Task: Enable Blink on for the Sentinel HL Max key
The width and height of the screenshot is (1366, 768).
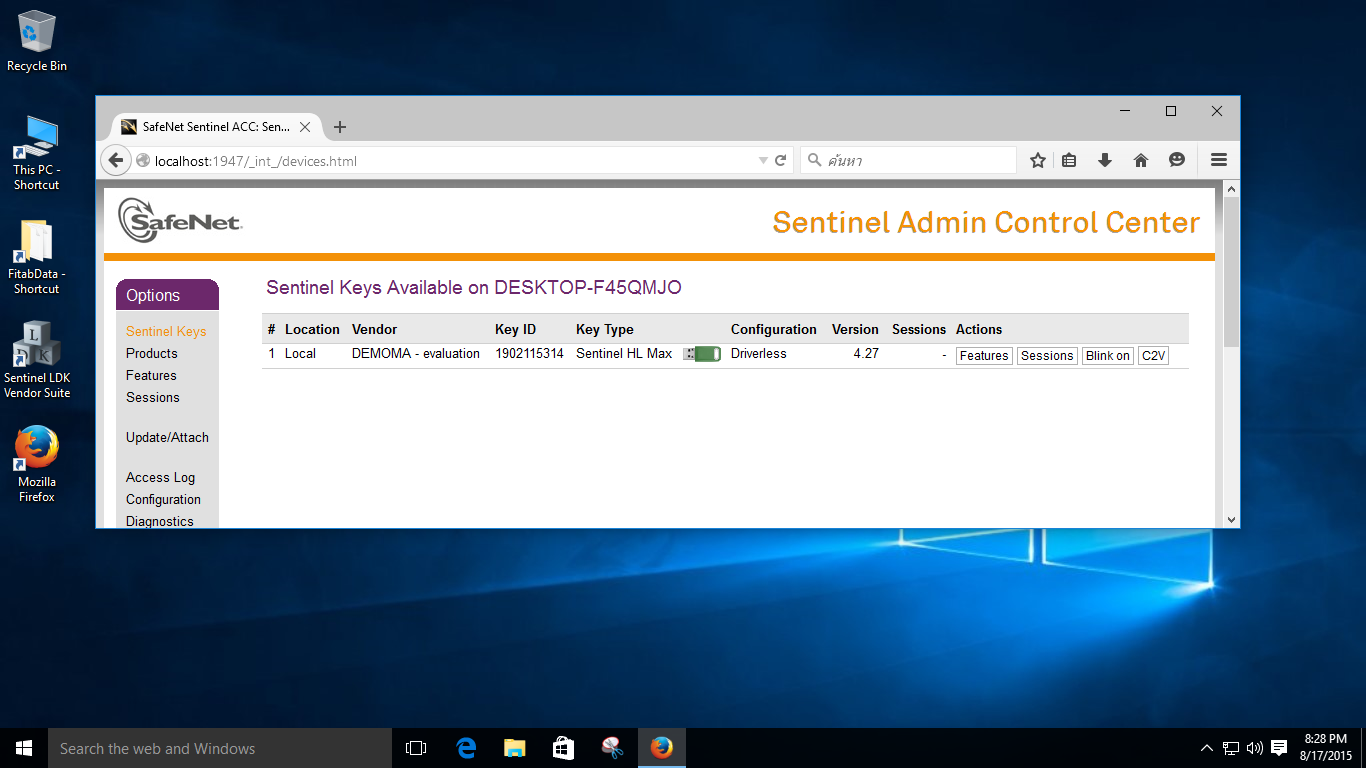Action: point(1107,355)
